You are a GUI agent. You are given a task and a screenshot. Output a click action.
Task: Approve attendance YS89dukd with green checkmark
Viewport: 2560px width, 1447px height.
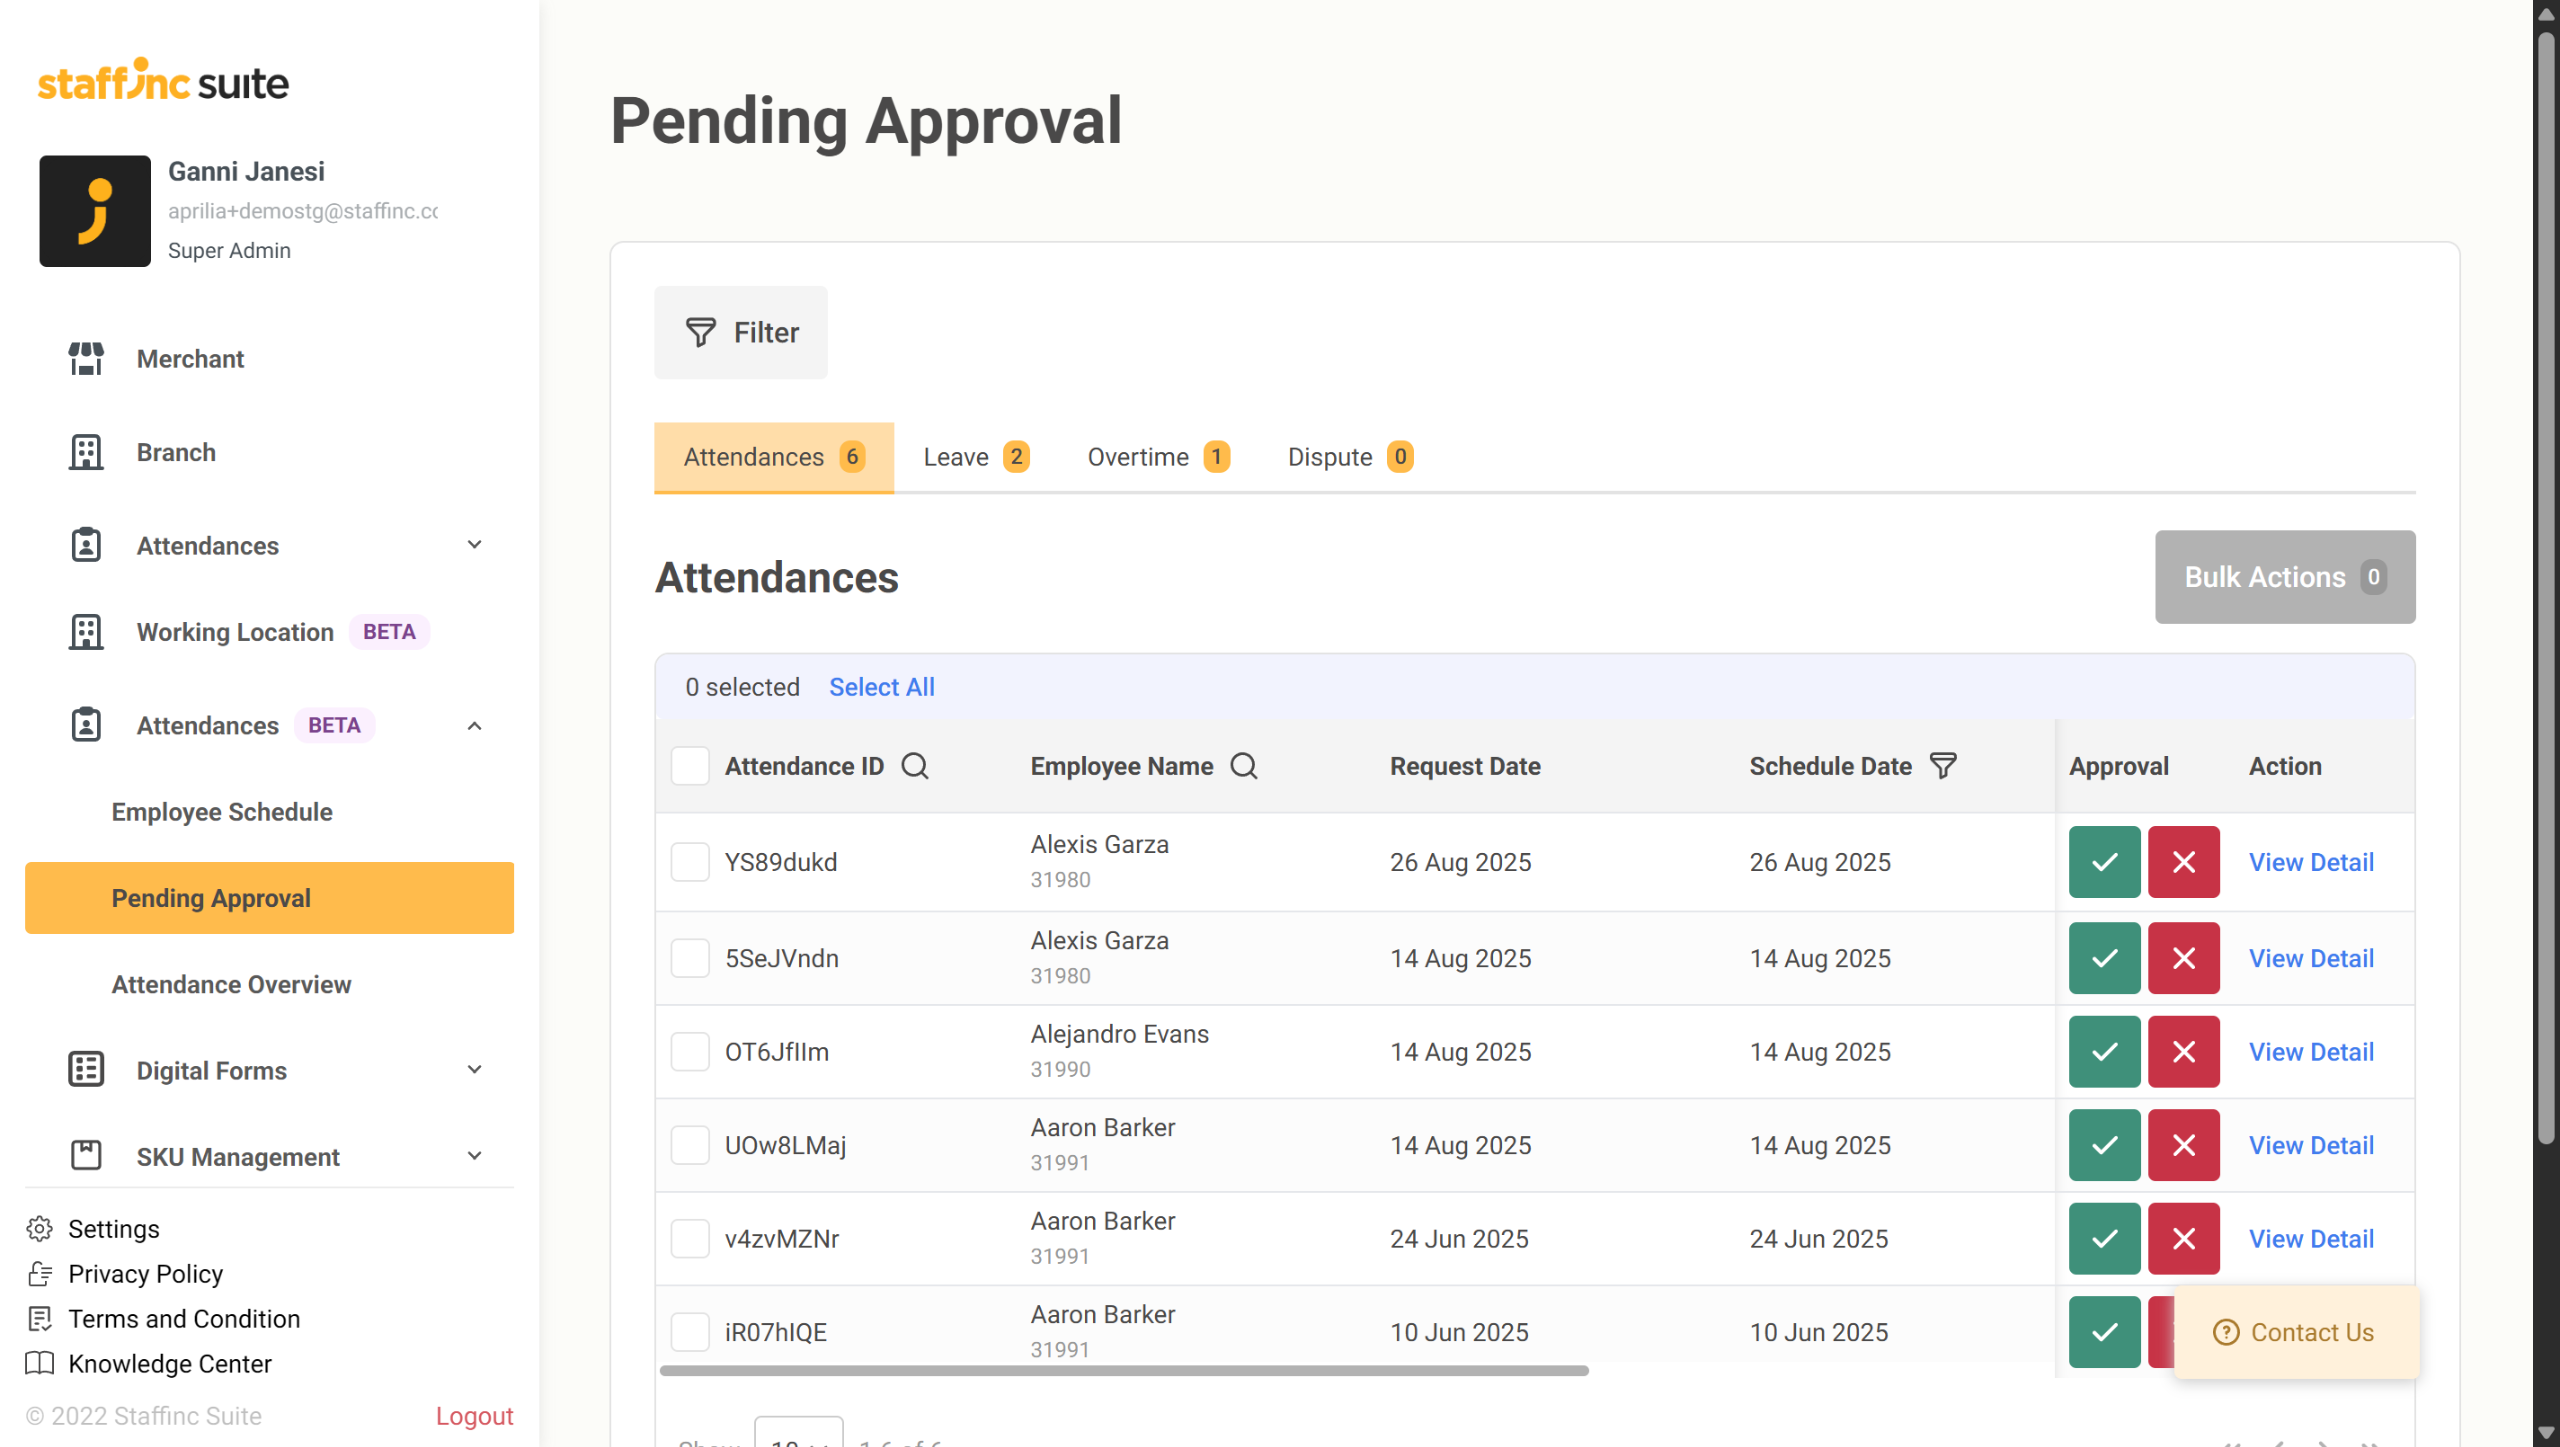coord(2103,862)
